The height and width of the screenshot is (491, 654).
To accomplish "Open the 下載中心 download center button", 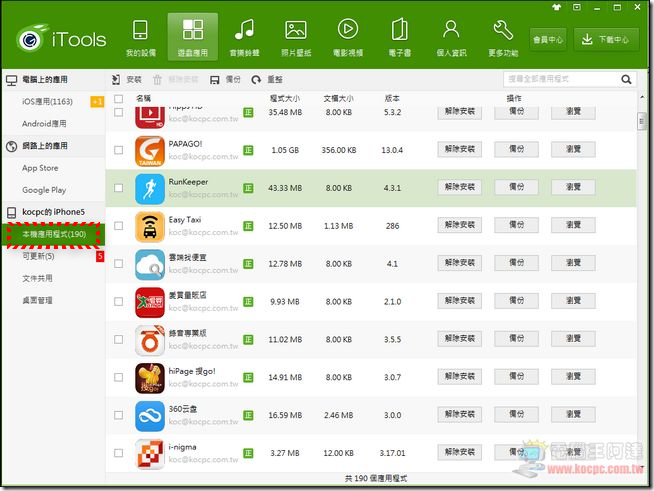I will pos(606,40).
